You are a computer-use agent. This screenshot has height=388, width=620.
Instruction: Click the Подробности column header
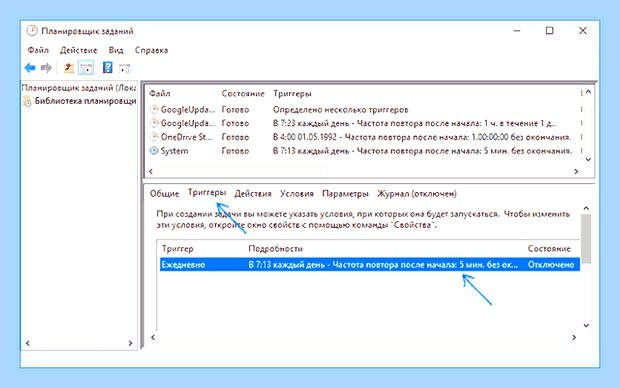tap(275, 249)
